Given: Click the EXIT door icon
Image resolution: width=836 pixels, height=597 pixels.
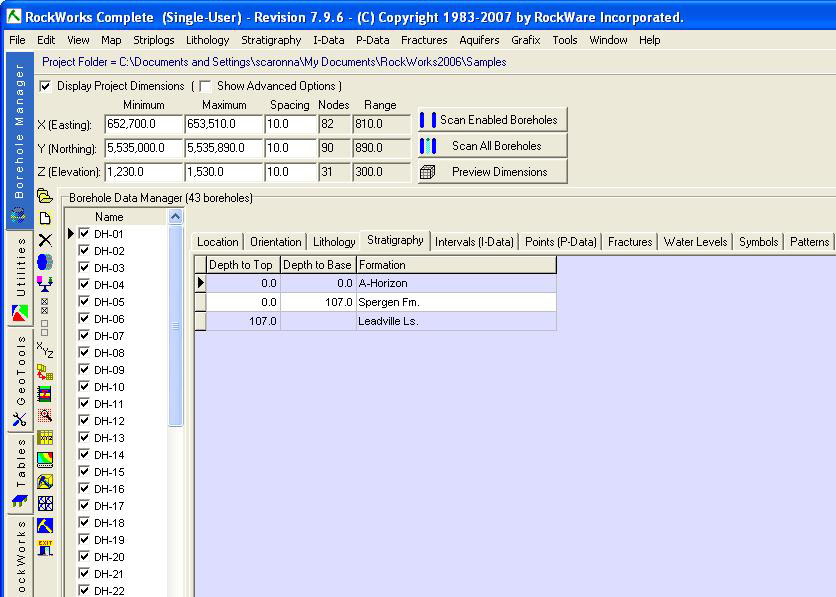Looking at the screenshot, I should pyautogui.click(x=45, y=547).
